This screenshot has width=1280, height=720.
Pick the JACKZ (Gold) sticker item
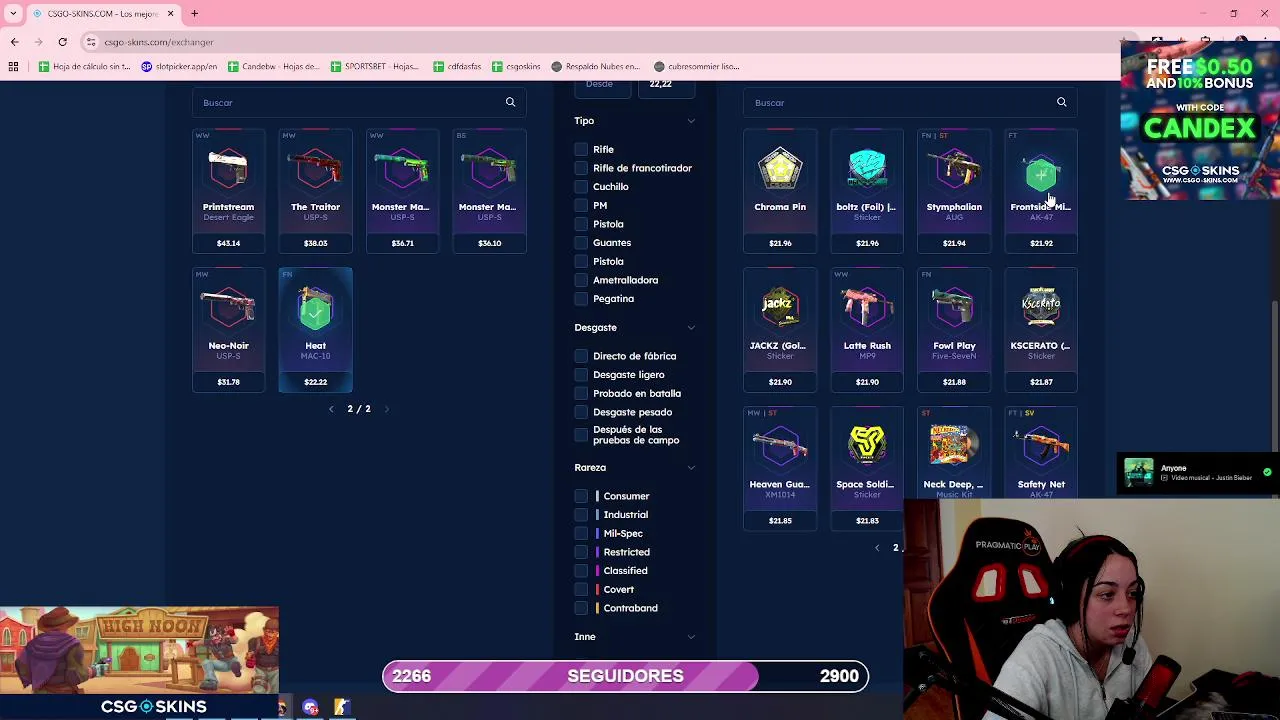click(x=780, y=330)
